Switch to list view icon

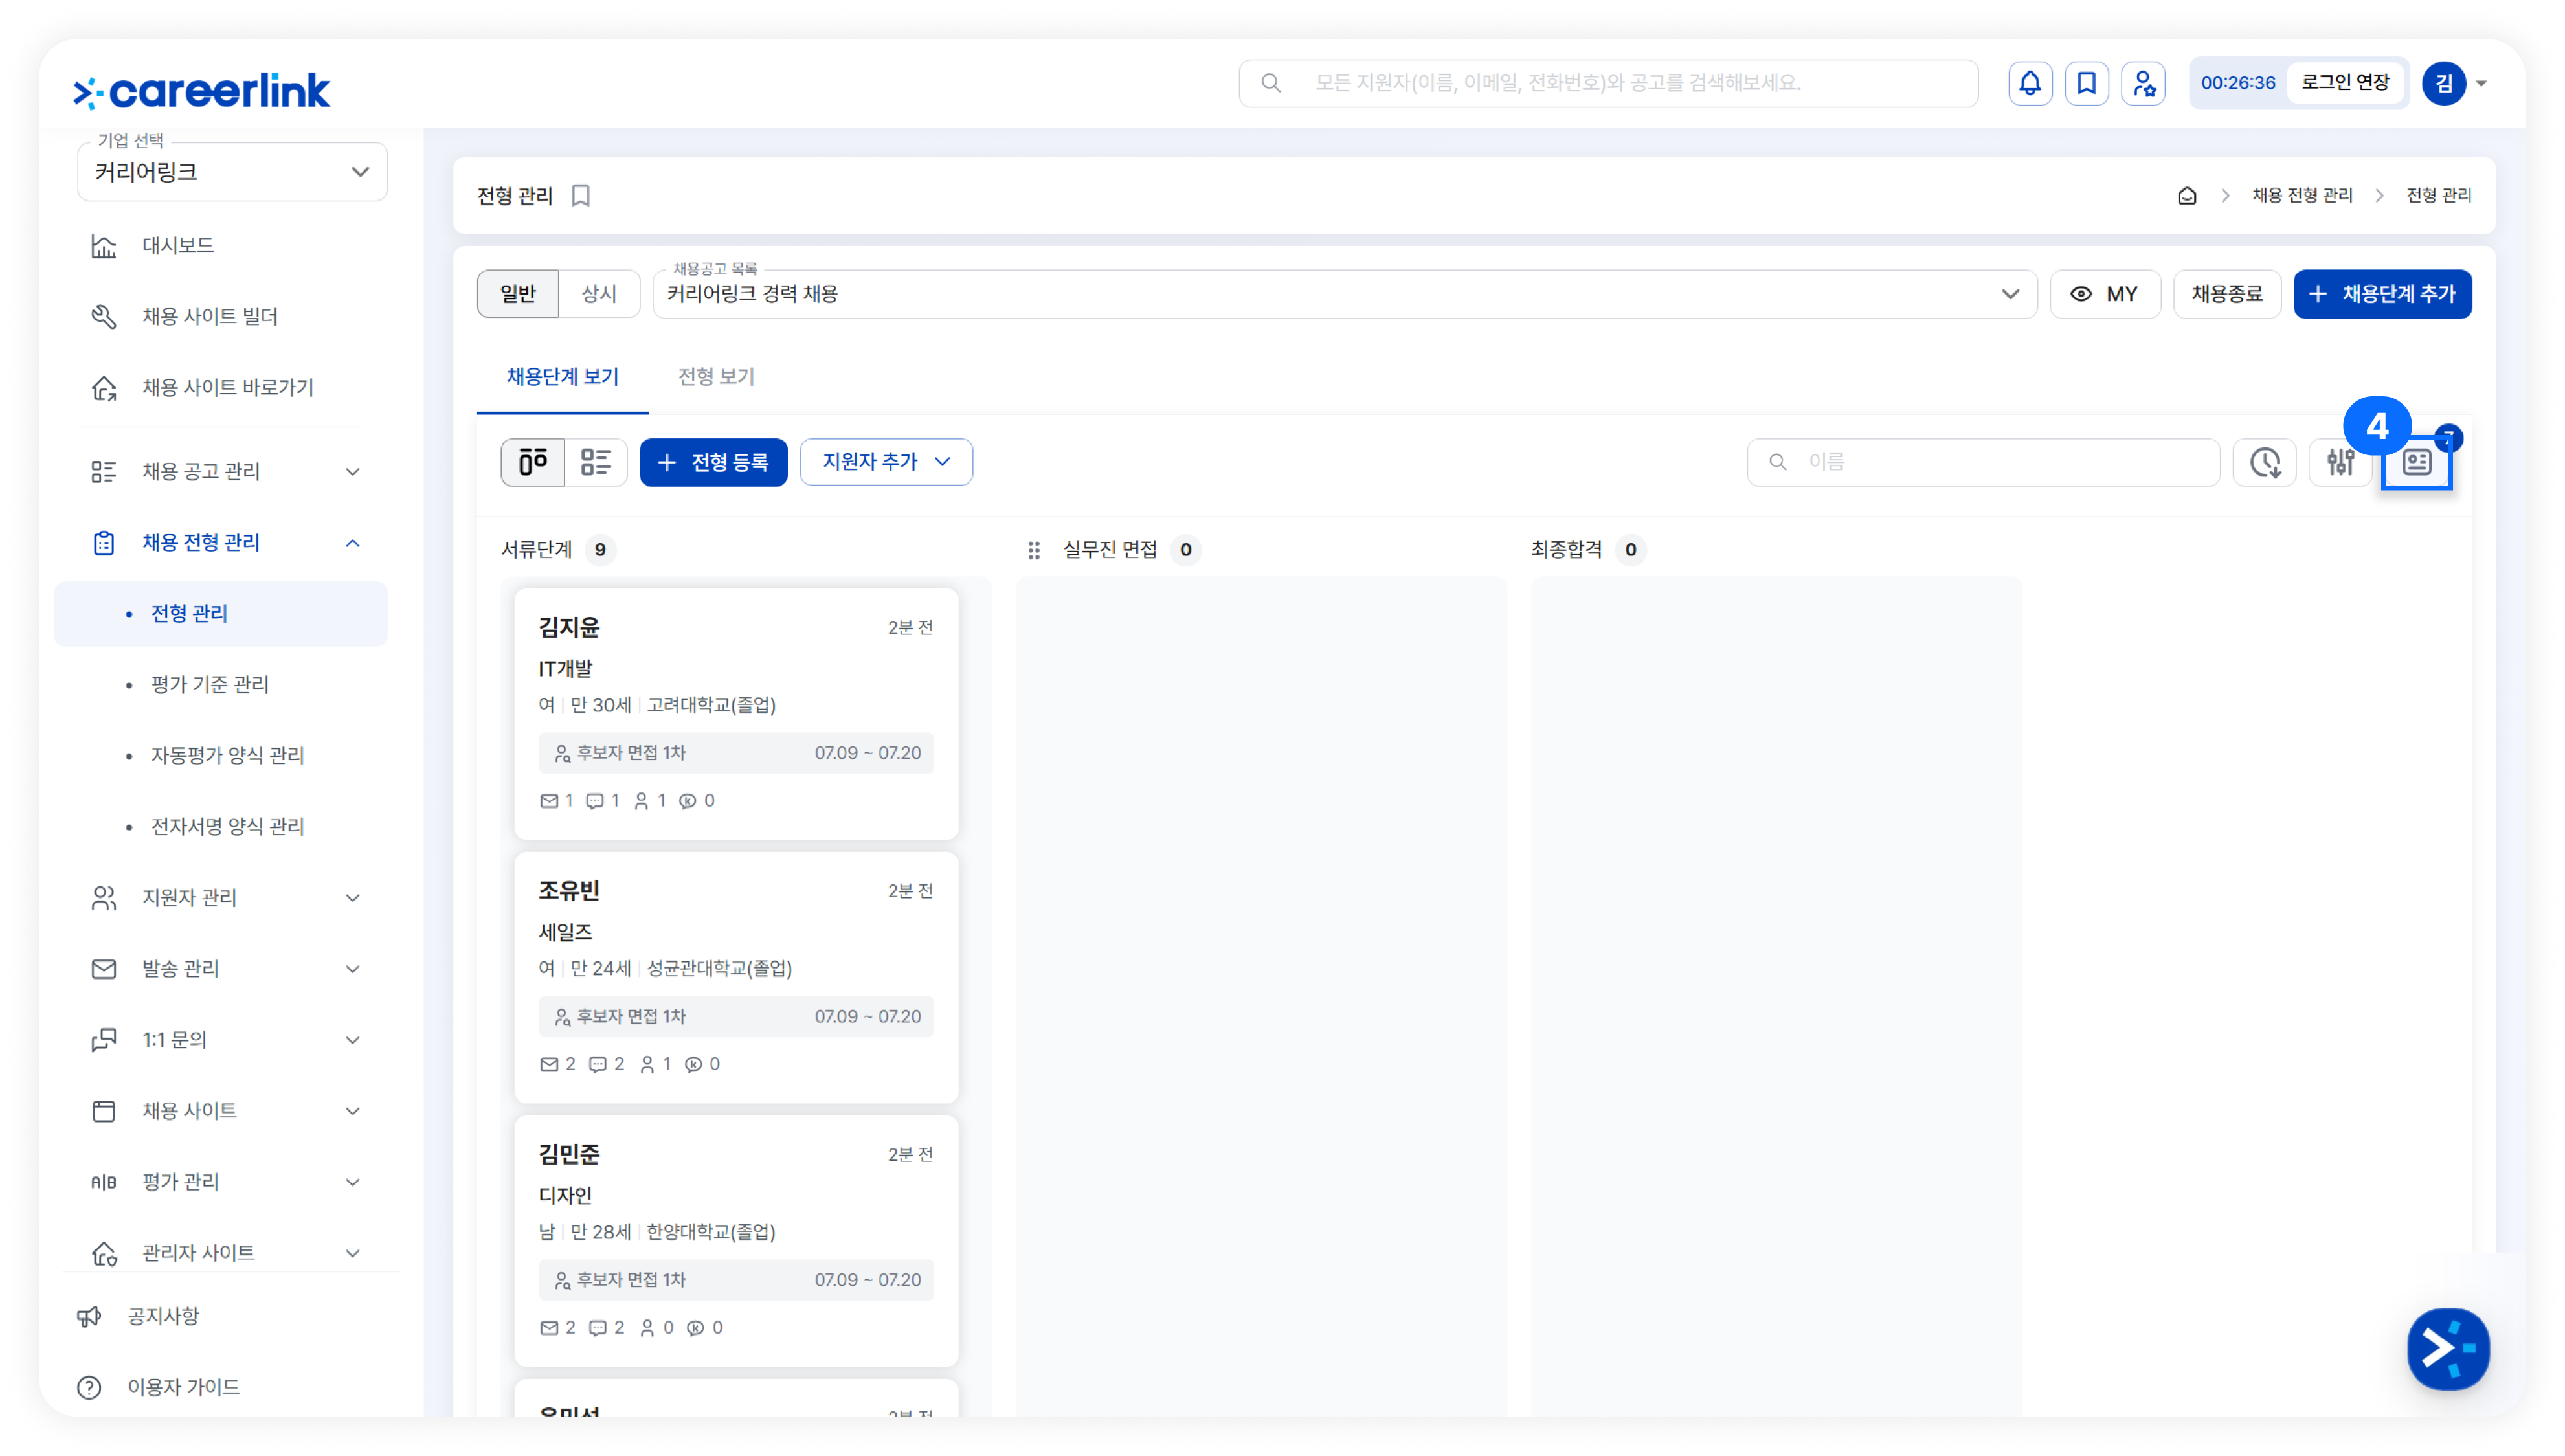click(x=596, y=462)
